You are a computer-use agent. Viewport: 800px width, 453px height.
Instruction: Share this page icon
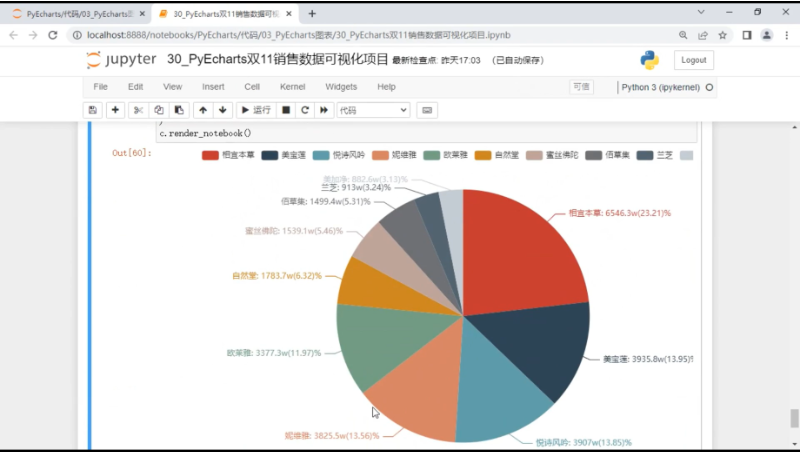click(703, 35)
